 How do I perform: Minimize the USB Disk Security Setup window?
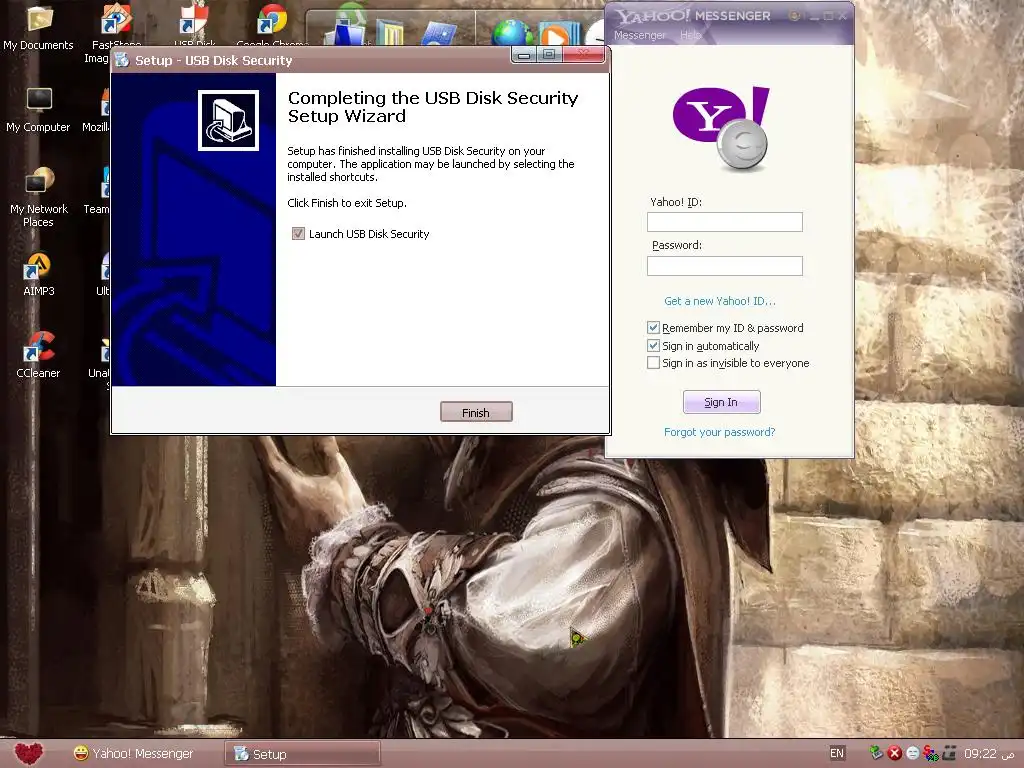(x=524, y=54)
